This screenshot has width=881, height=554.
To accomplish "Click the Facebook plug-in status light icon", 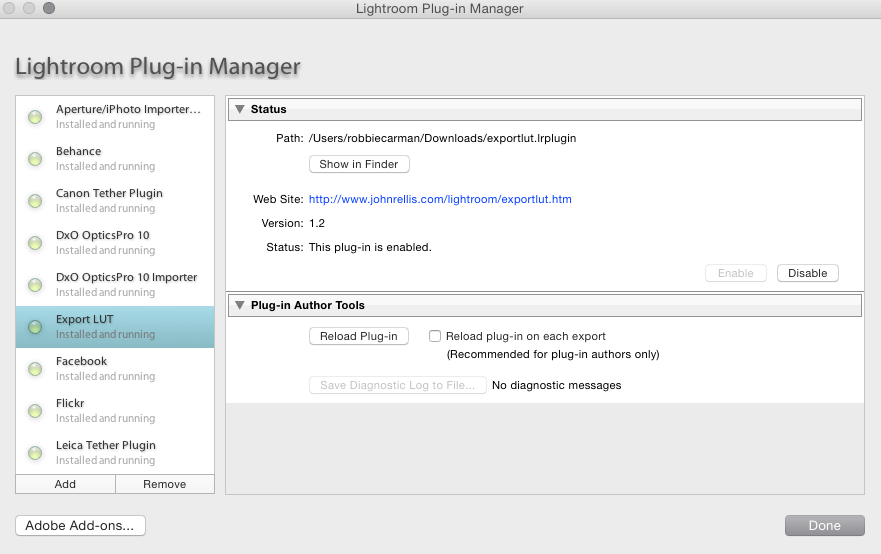I will (35, 369).
